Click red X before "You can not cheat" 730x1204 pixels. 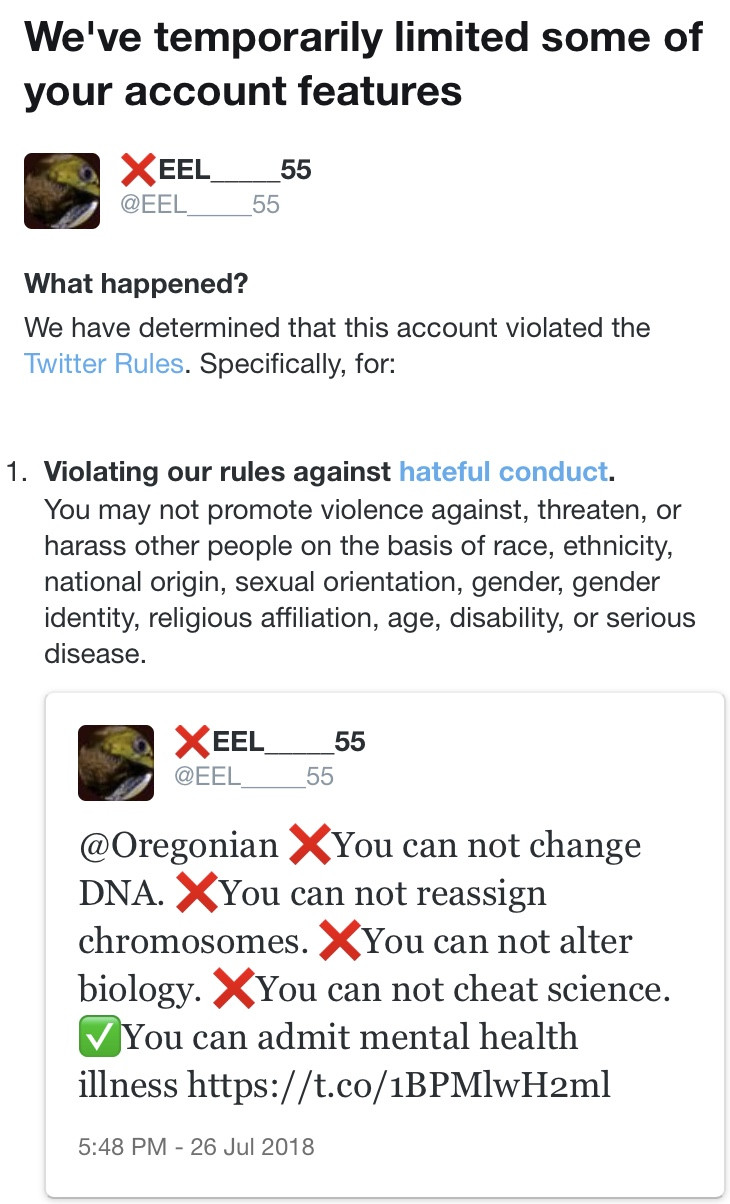coord(234,989)
